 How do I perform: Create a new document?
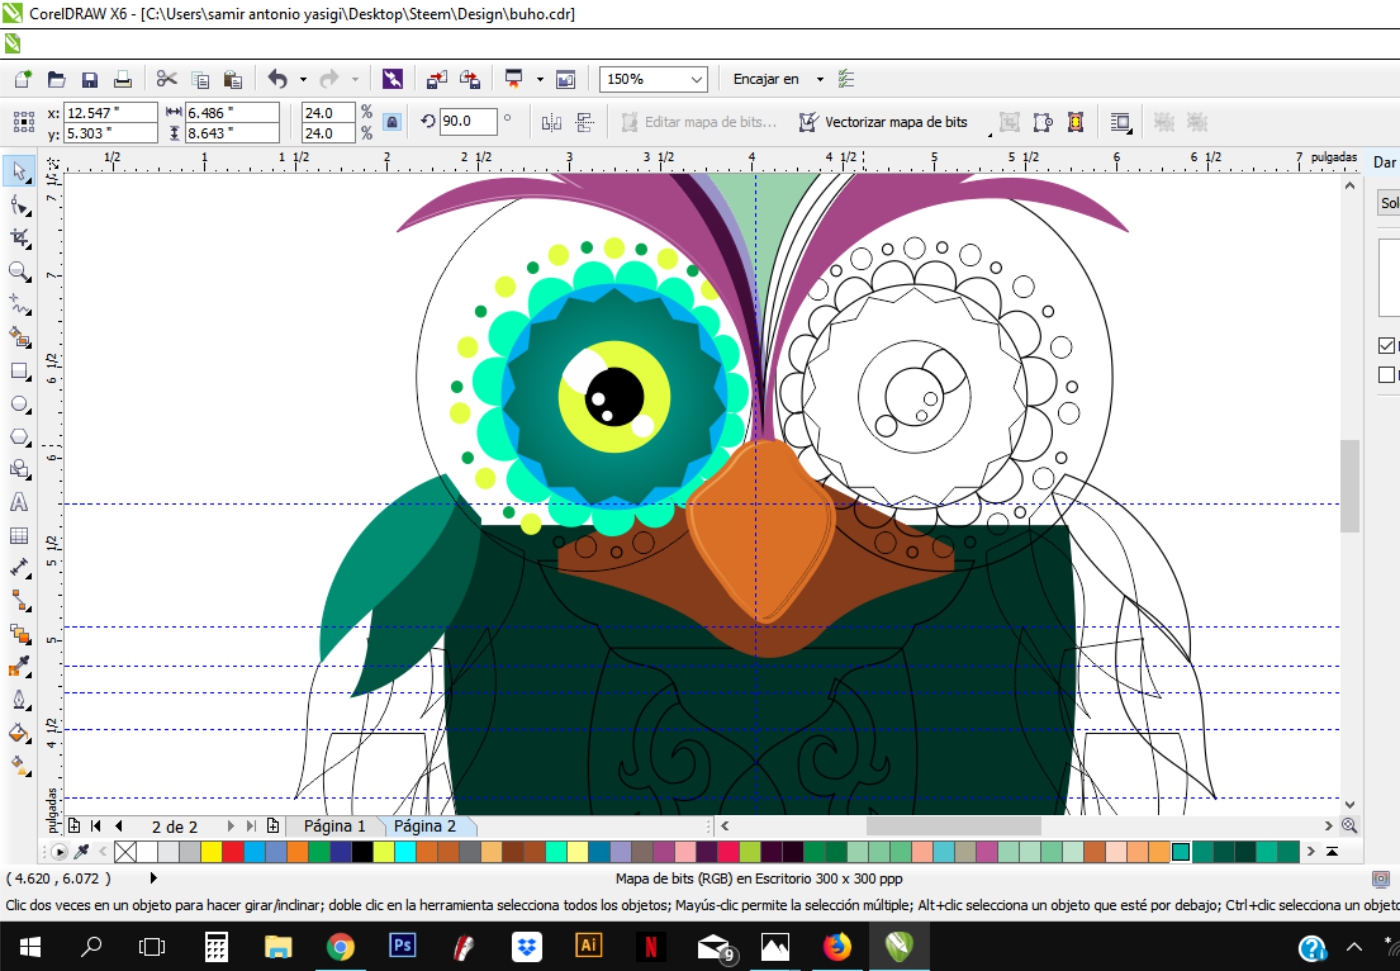(23, 79)
